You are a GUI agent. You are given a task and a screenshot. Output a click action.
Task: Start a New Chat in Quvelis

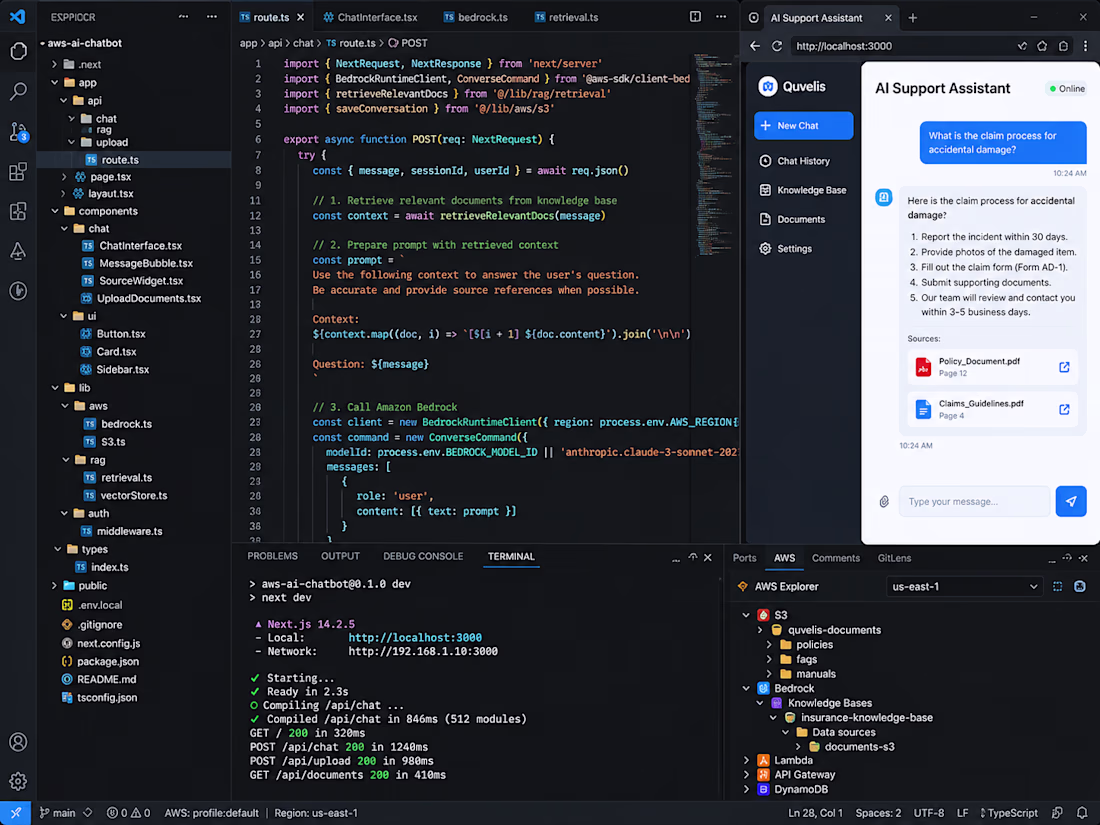point(804,126)
